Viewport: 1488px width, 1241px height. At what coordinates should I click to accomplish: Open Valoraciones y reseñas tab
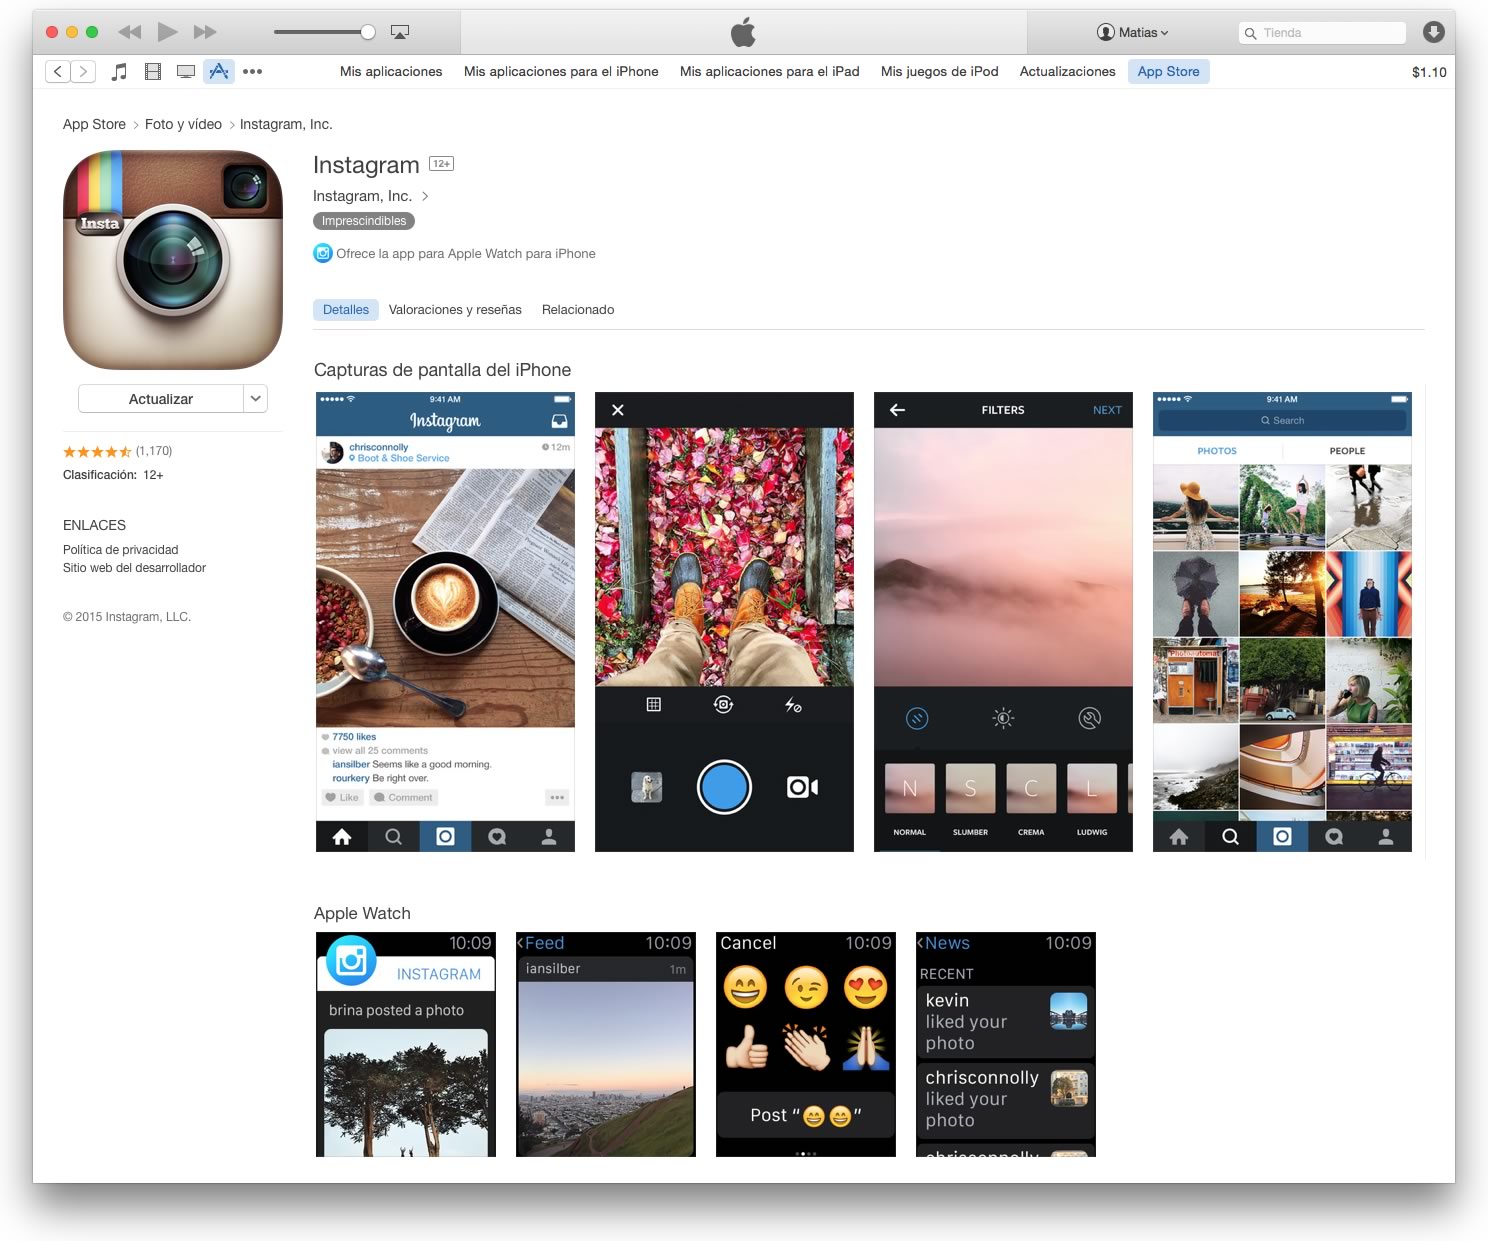455,310
